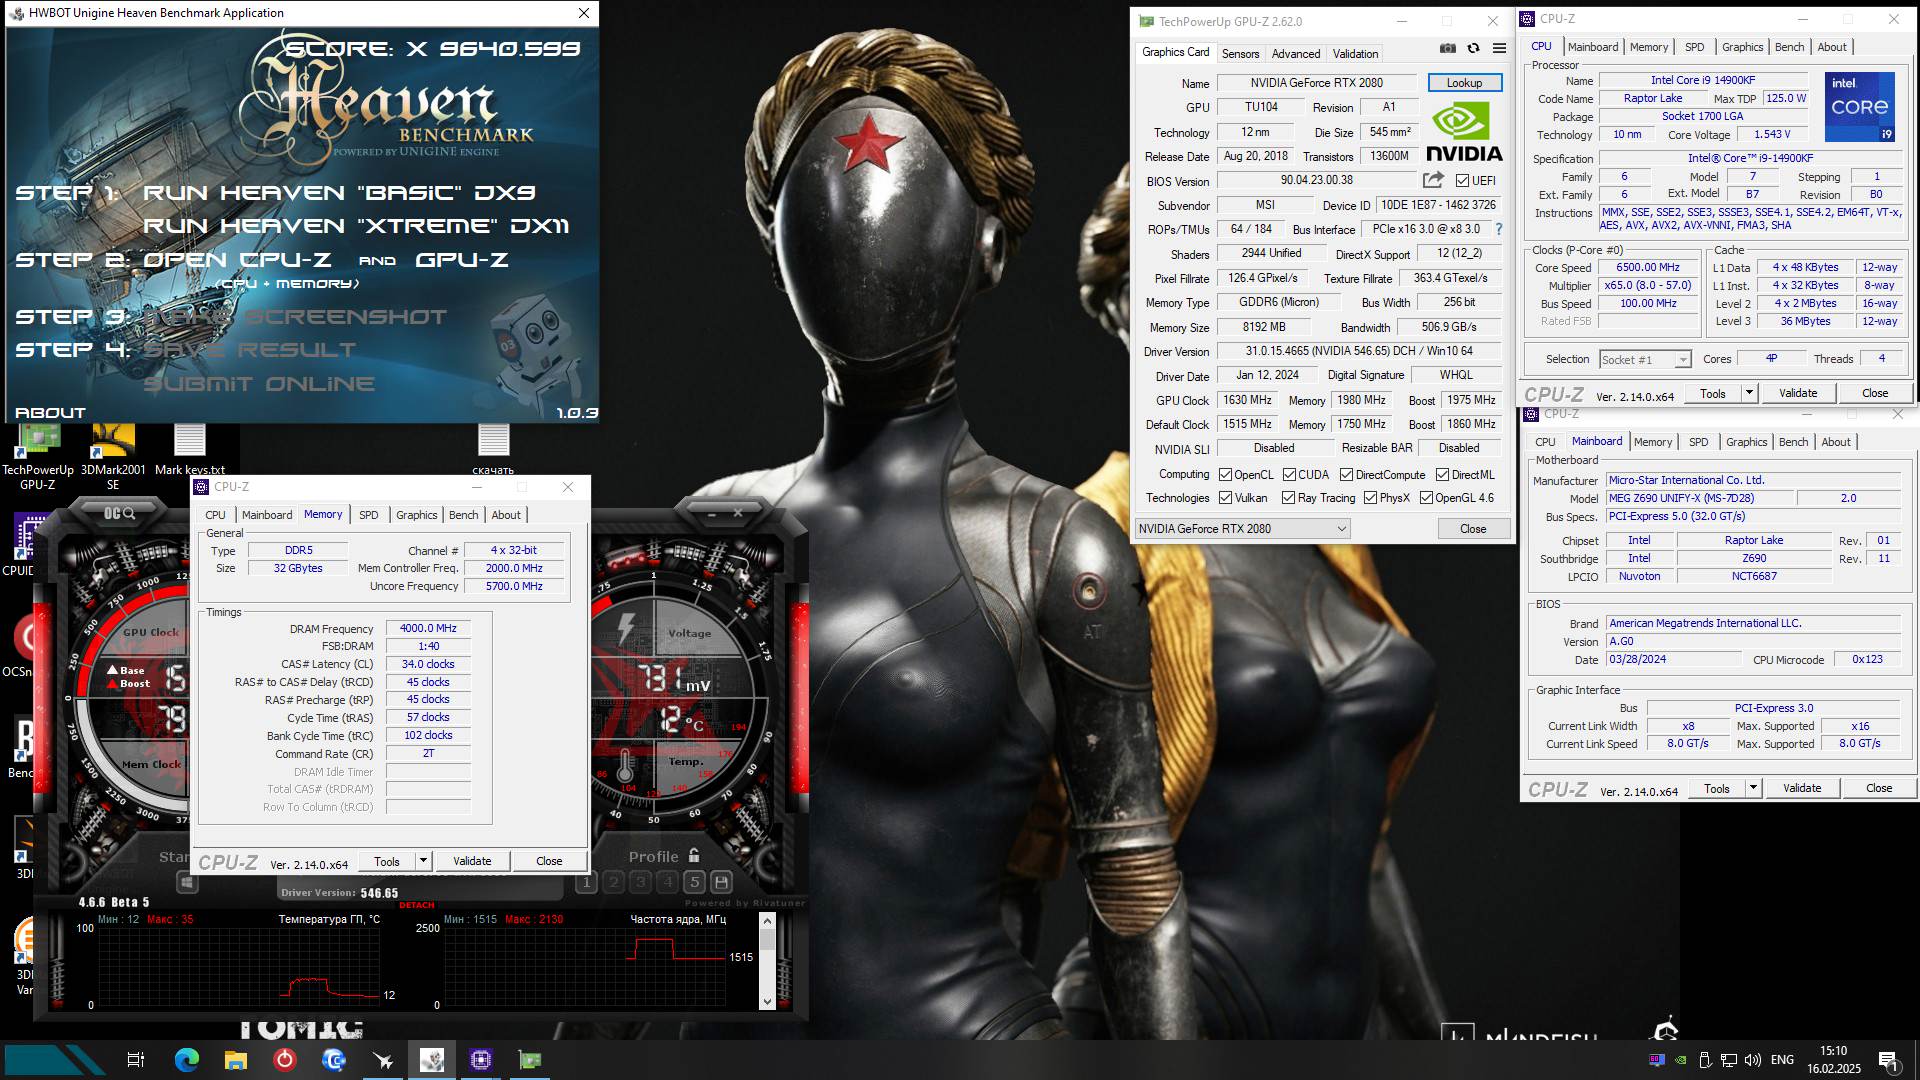Click the Close button in GPU-Z

click(1473, 528)
